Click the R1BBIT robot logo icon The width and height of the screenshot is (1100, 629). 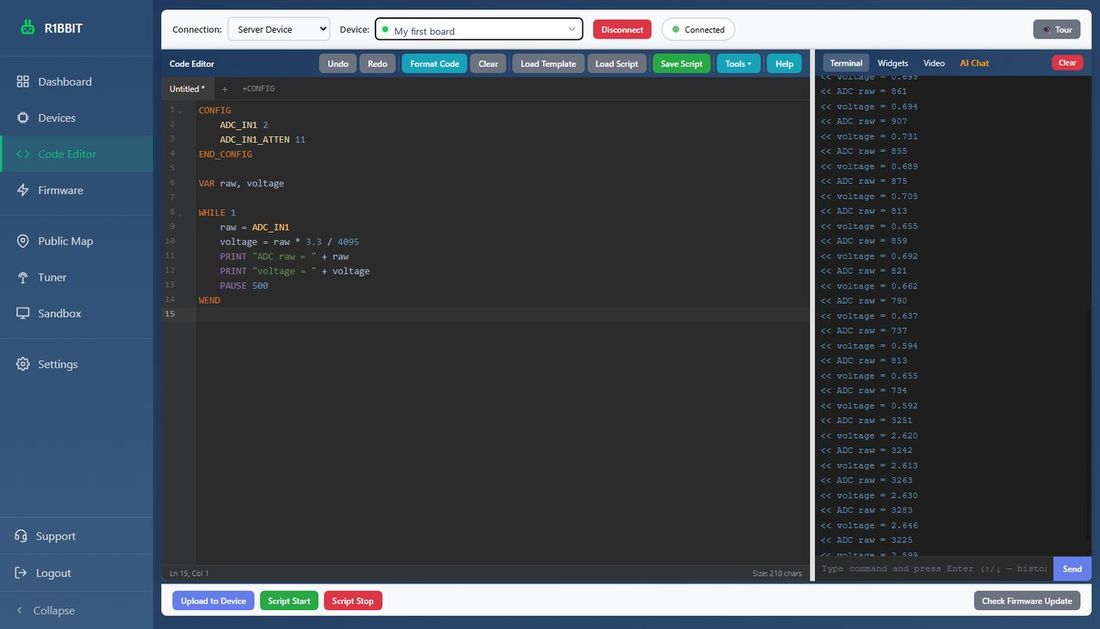click(27, 27)
